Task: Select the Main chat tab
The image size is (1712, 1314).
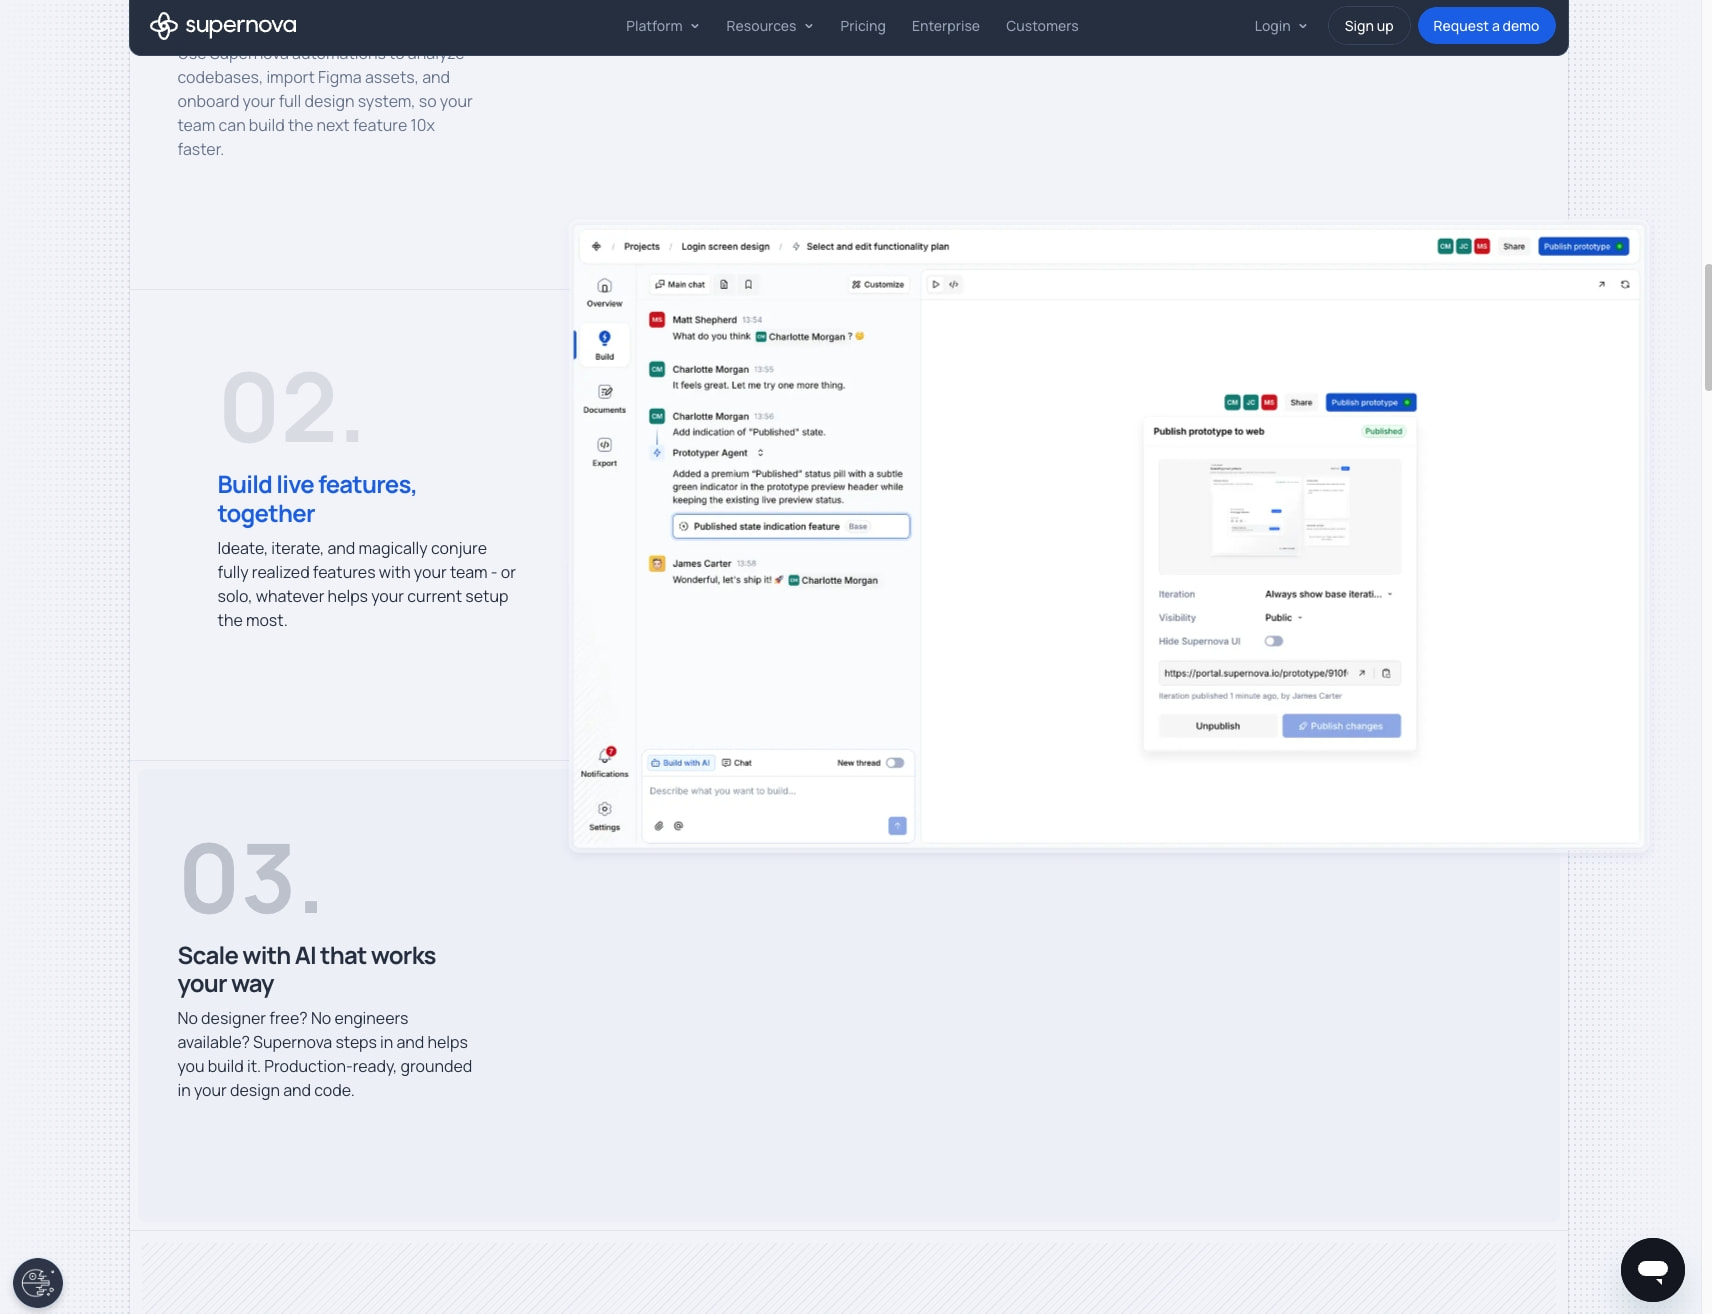Action: (680, 284)
